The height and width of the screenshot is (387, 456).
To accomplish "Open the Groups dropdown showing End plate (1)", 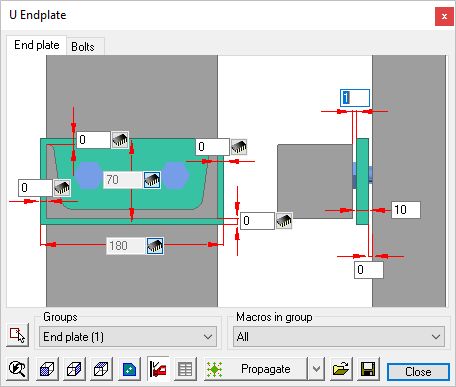I will click(x=128, y=337).
